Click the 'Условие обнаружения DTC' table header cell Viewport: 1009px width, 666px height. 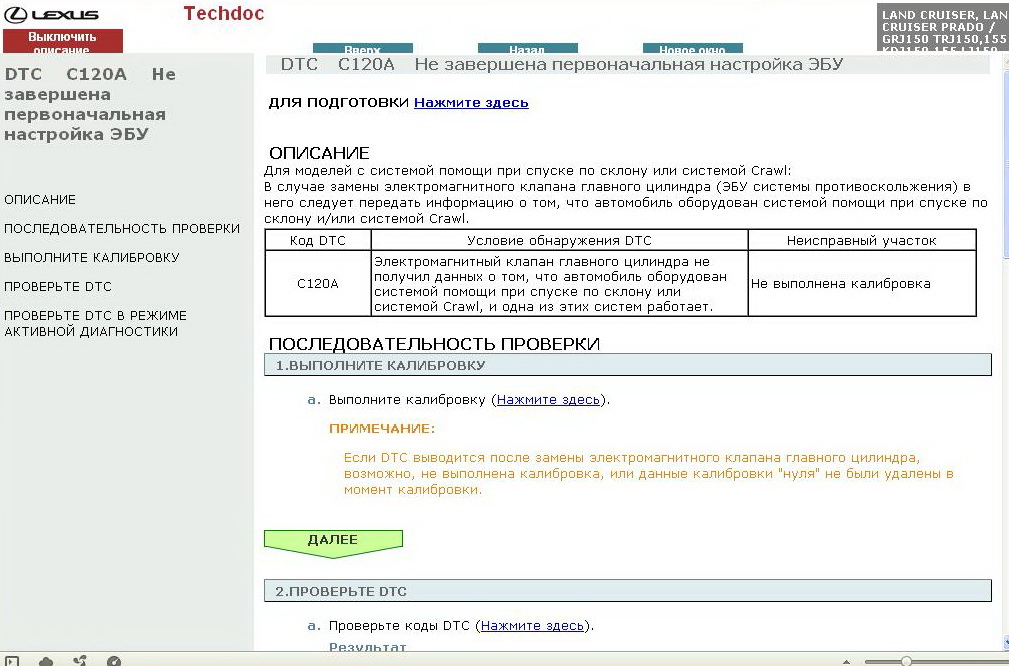(x=559, y=241)
